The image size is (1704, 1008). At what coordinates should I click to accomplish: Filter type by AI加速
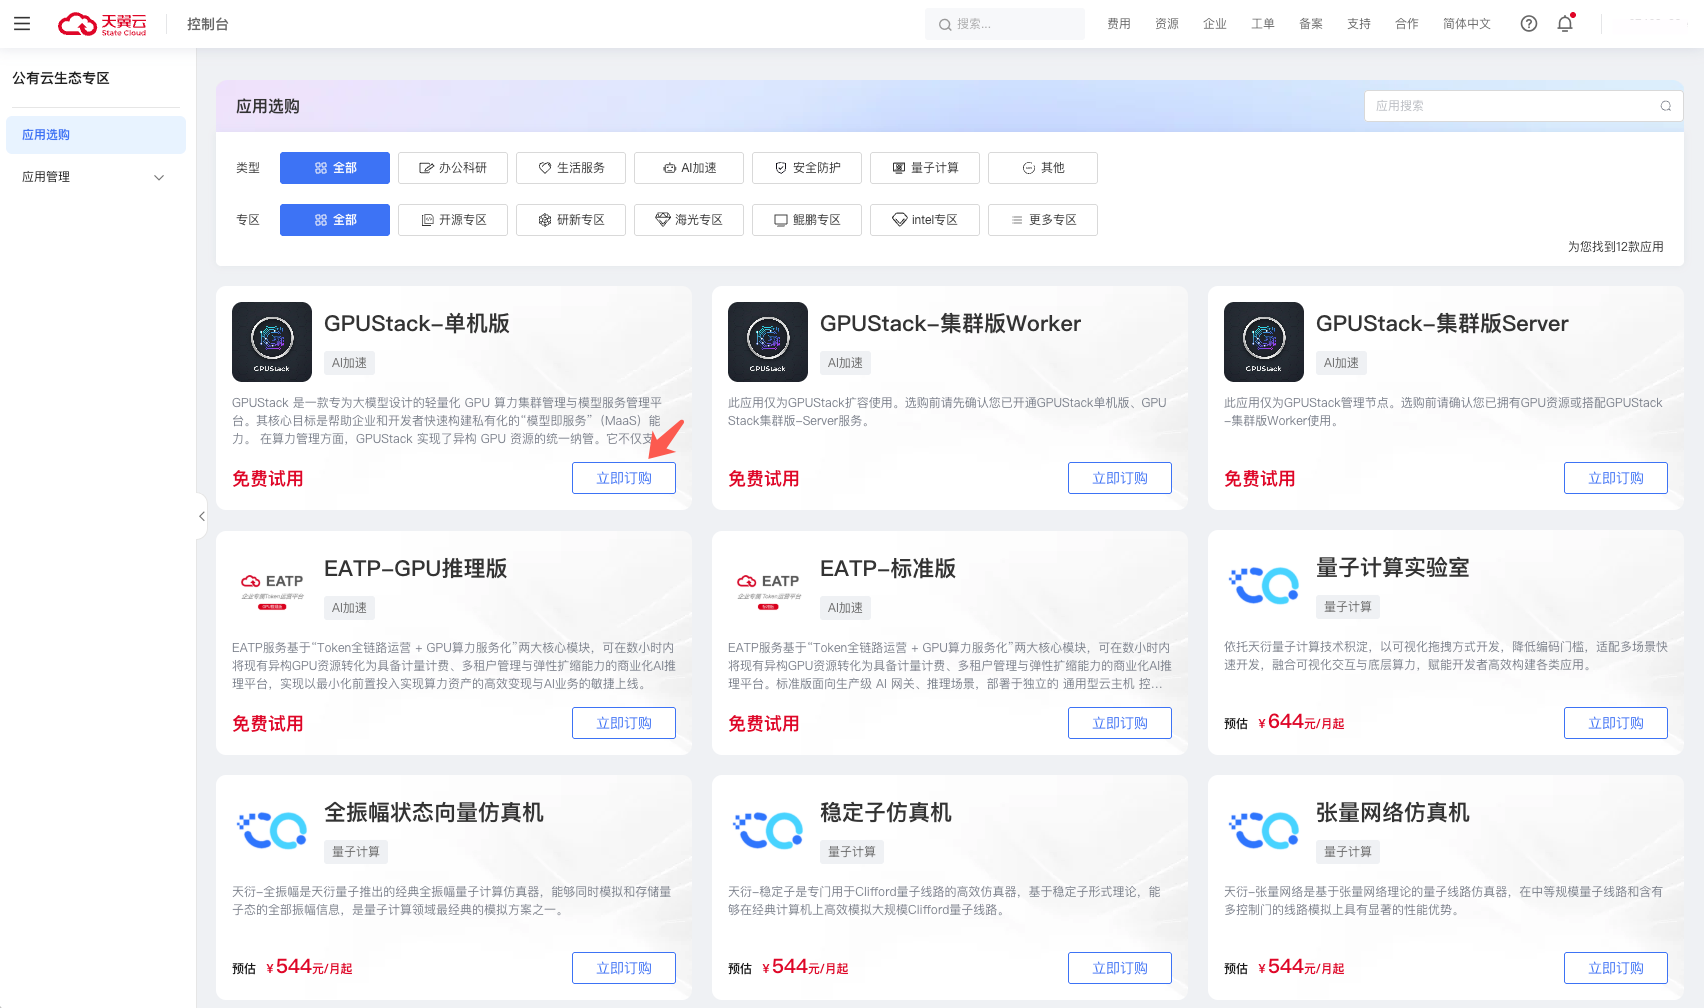pos(689,168)
